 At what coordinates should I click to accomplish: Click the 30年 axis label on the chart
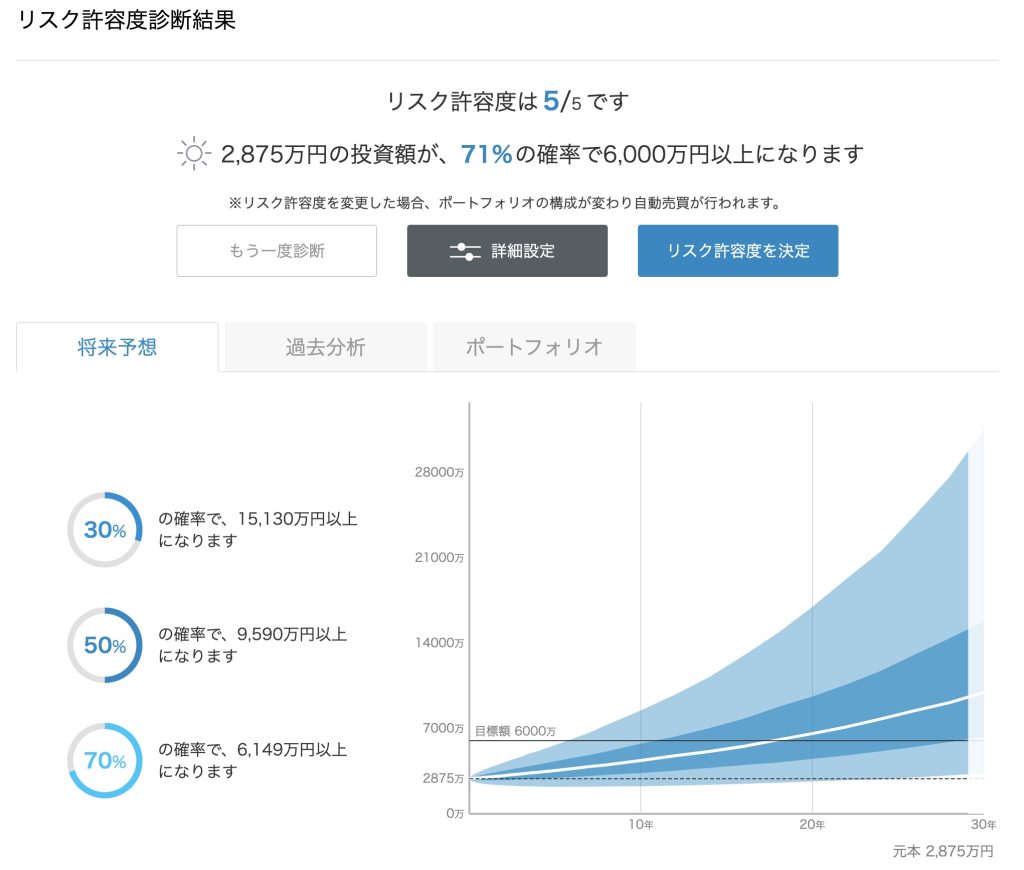[983, 825]
